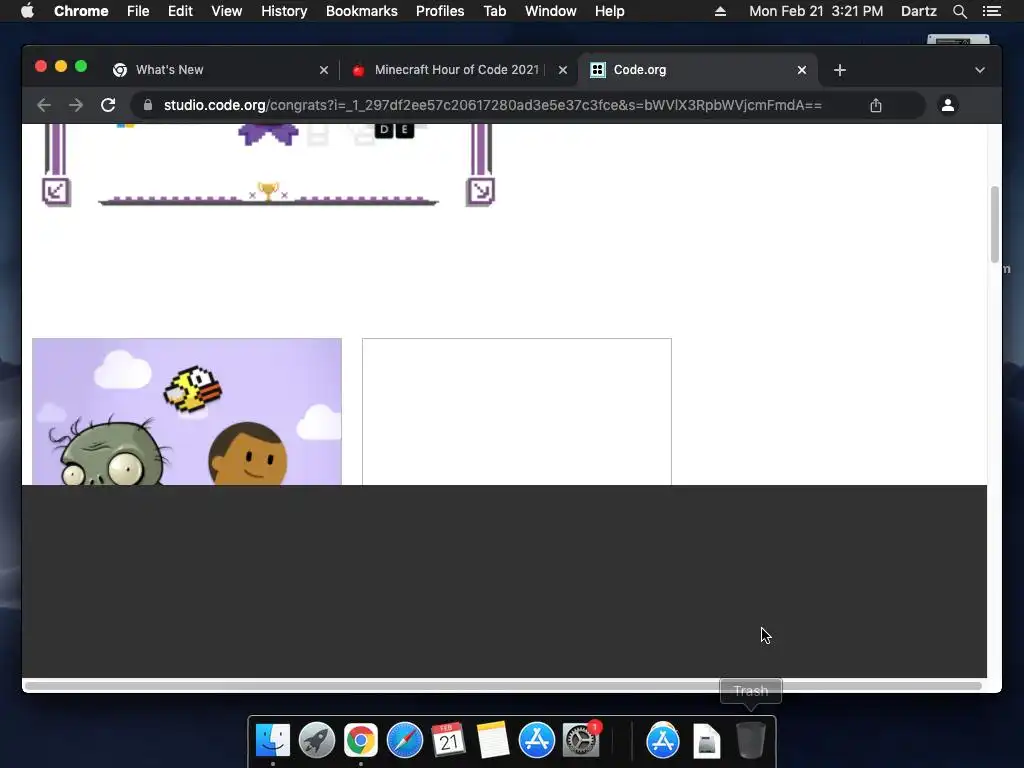Screen dimensions: 1024x768
Task: View site information lock icon
Action: [148, 105]
